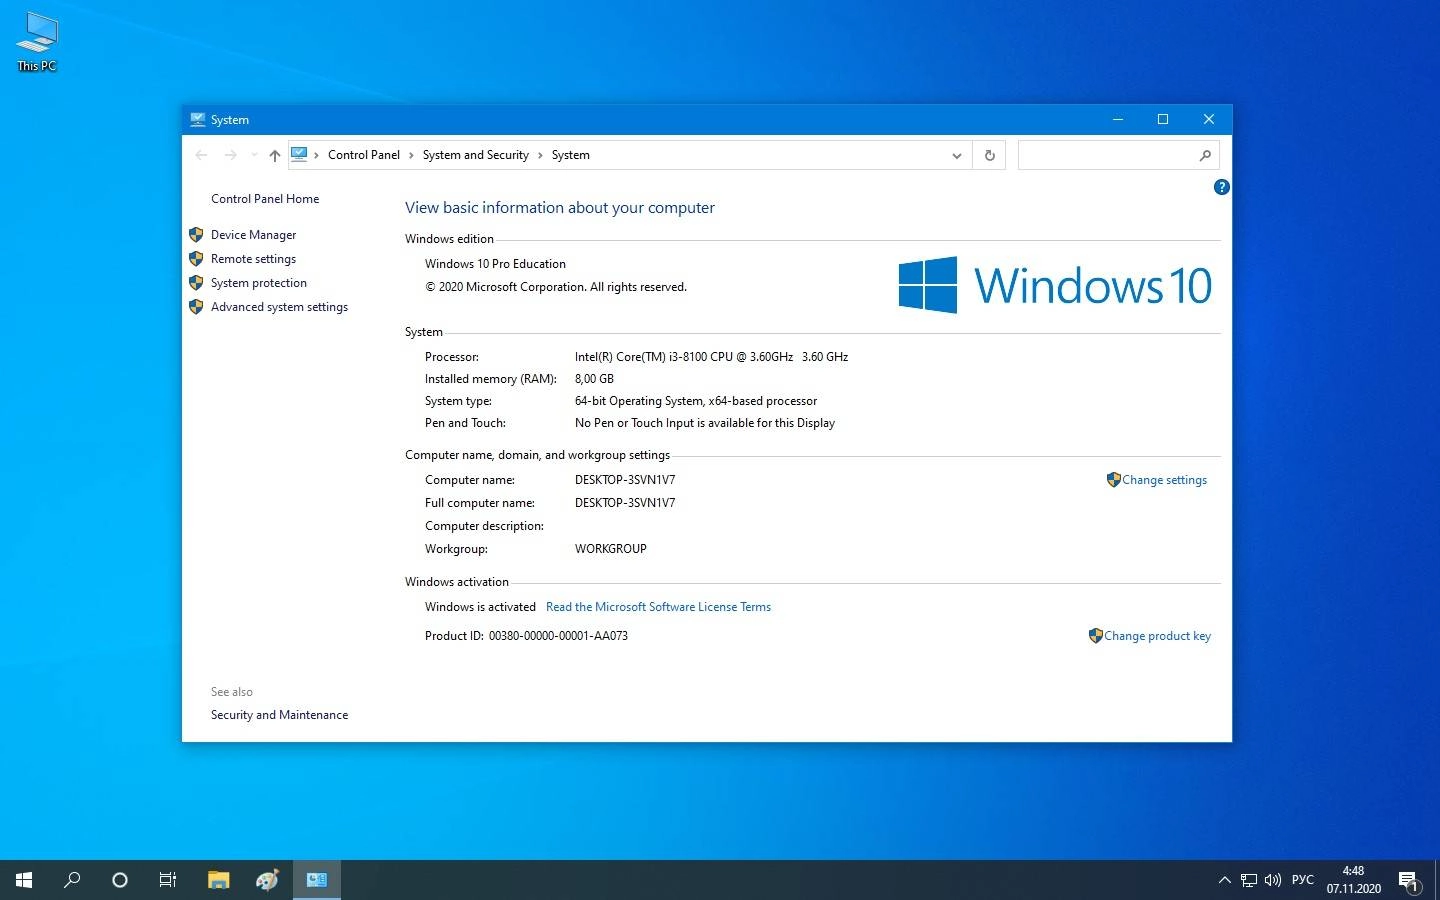
Task: Open Advanced system settings link
Action: (279, 307)
